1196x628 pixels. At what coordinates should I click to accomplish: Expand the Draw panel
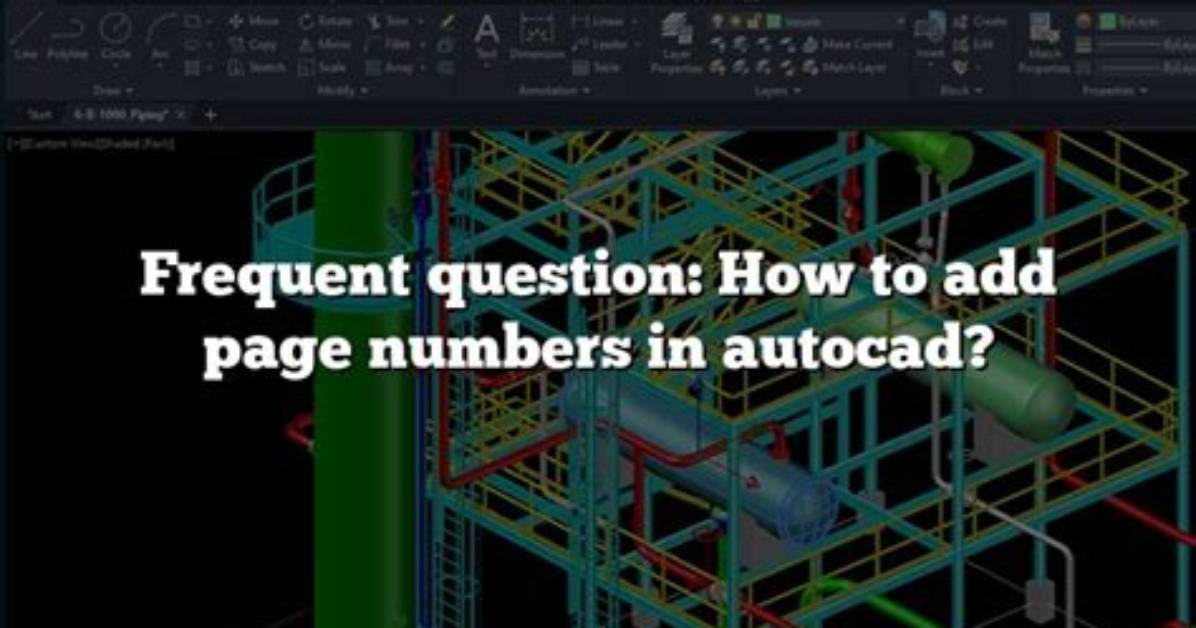[112, 91]
